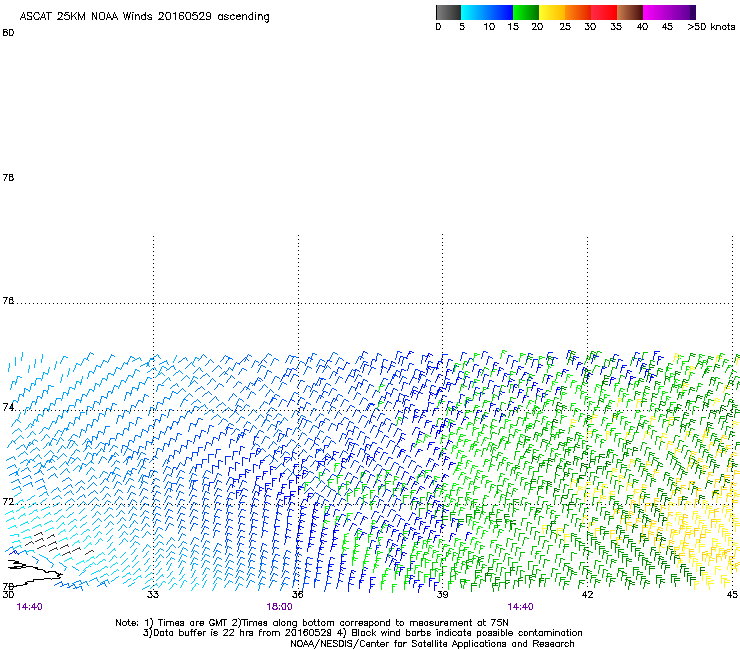
Task: Click the gray 0–5 knots color scale segment
Action: click(448, 12)
